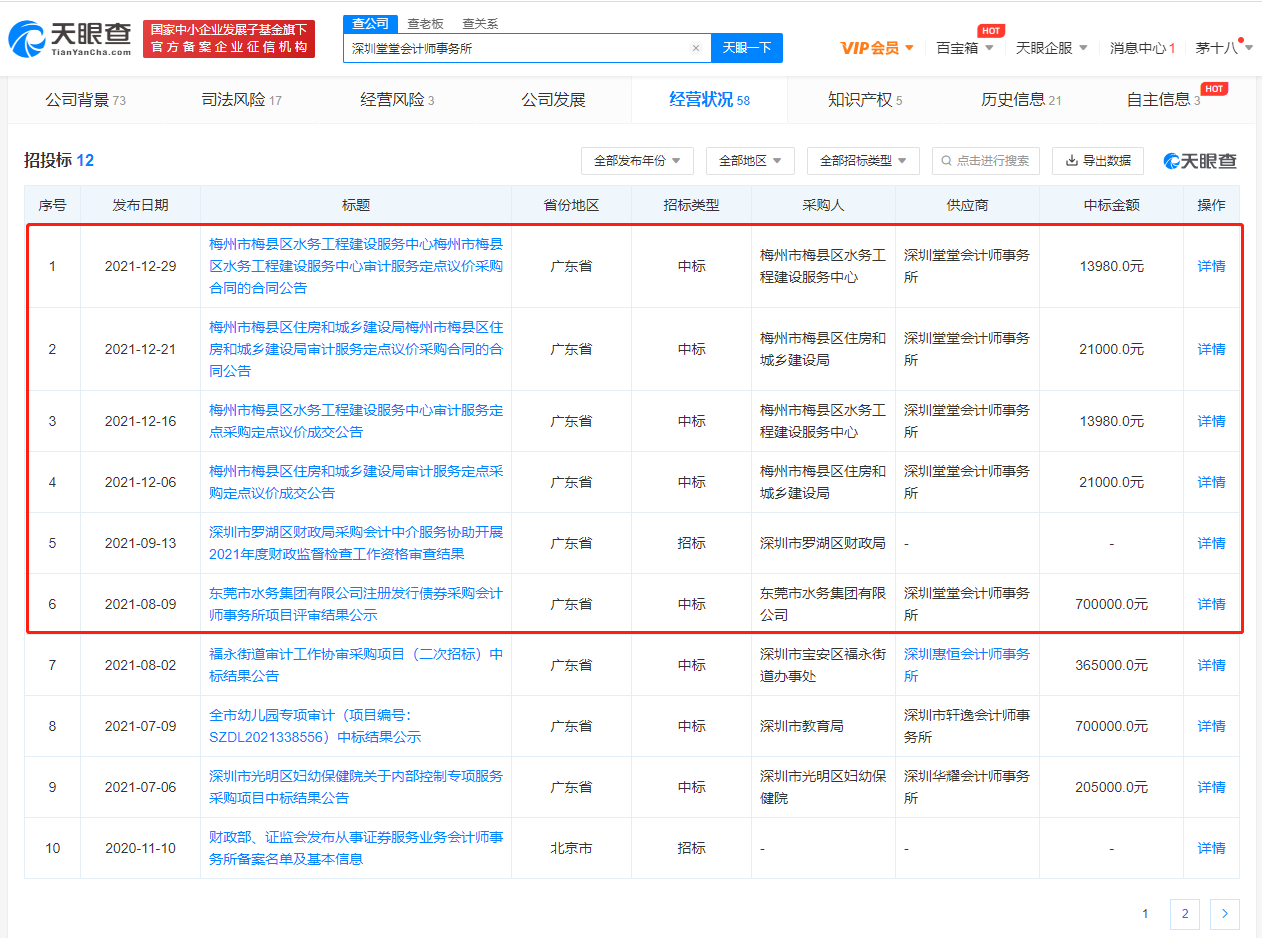
Task: Click the 点击进行搜索 bidding search box
Action: (x=986, y=161)
